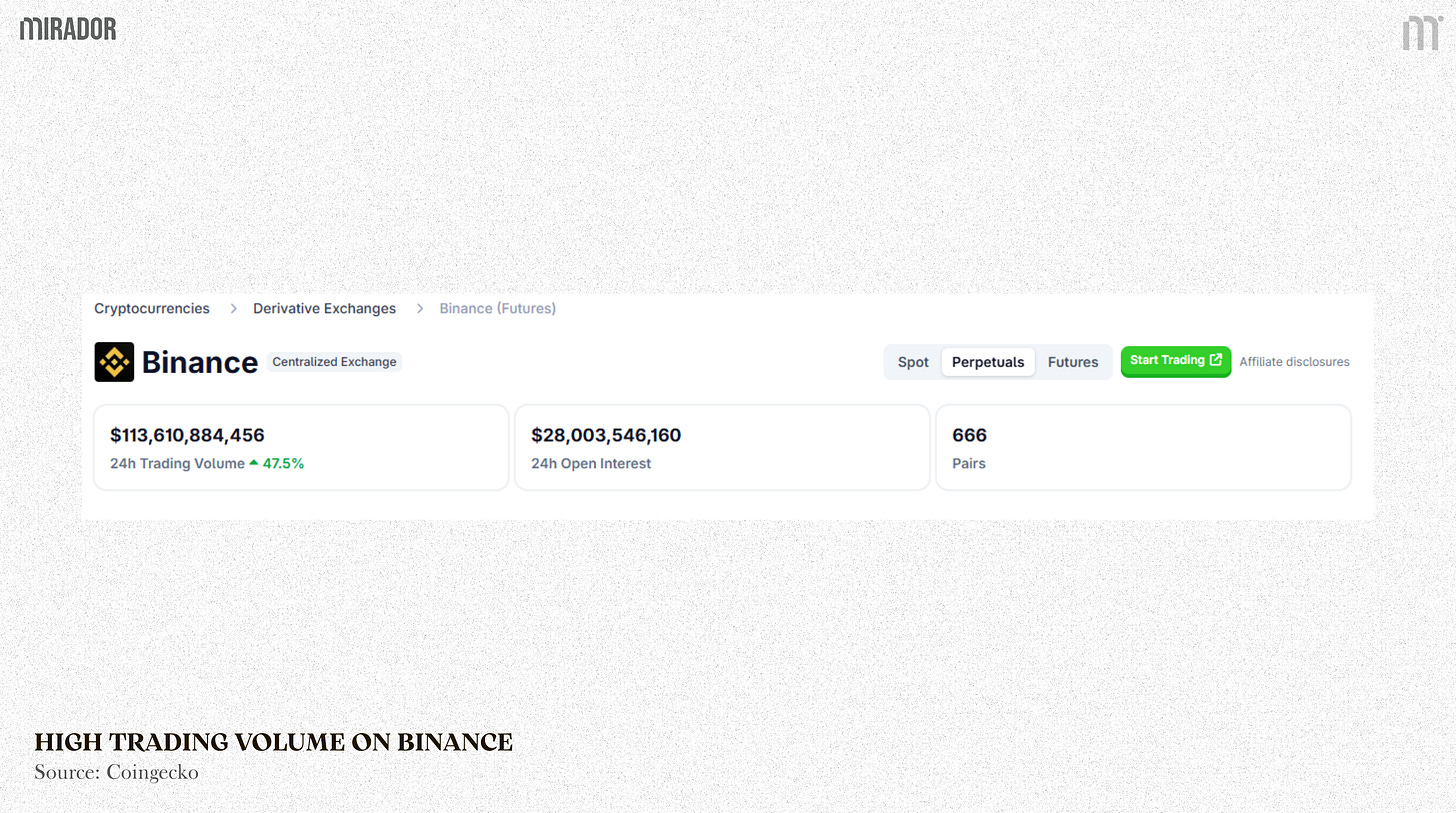Image resolution: width=1456 pixels, height=813 pixels.
Task: Click the $113,610,884,456 volume value
Action: coord(187,435)
